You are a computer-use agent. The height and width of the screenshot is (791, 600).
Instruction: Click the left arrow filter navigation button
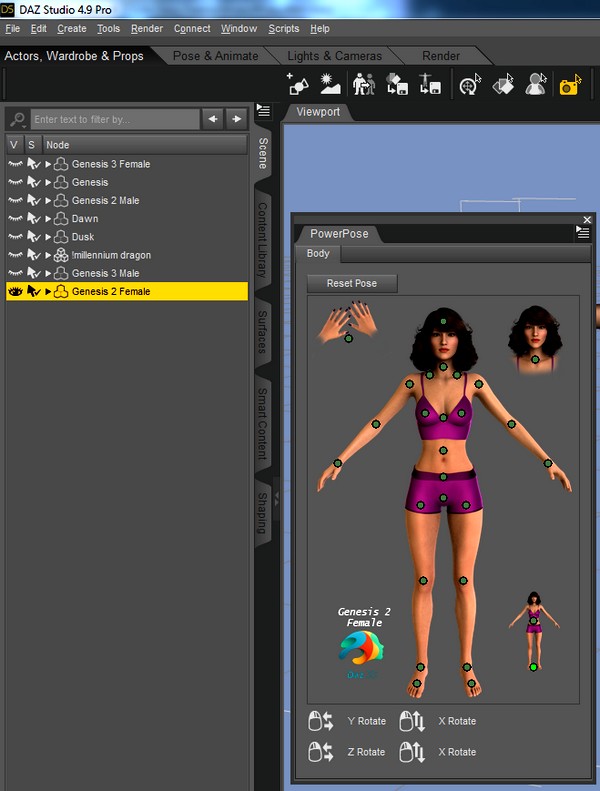(x=213, y=119)
